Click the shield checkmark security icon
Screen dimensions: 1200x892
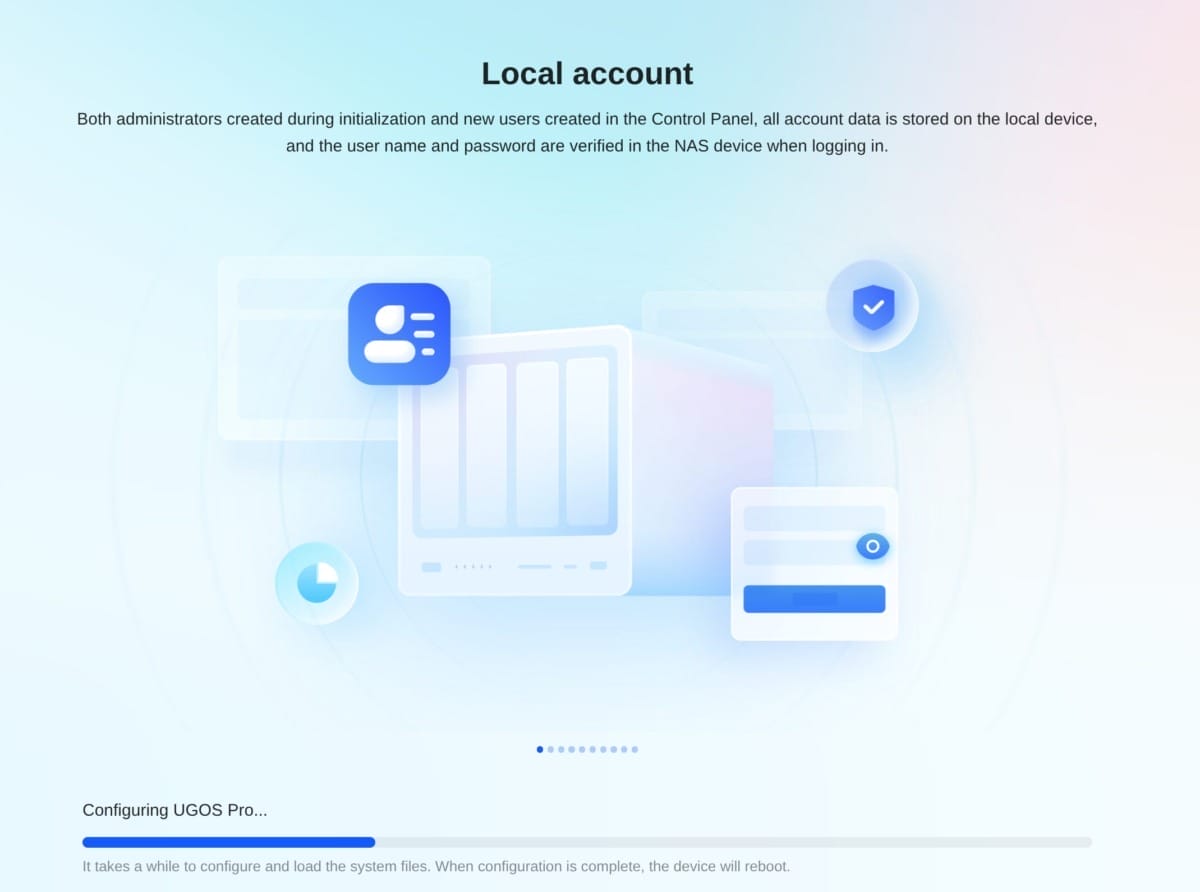coord(872,306)
